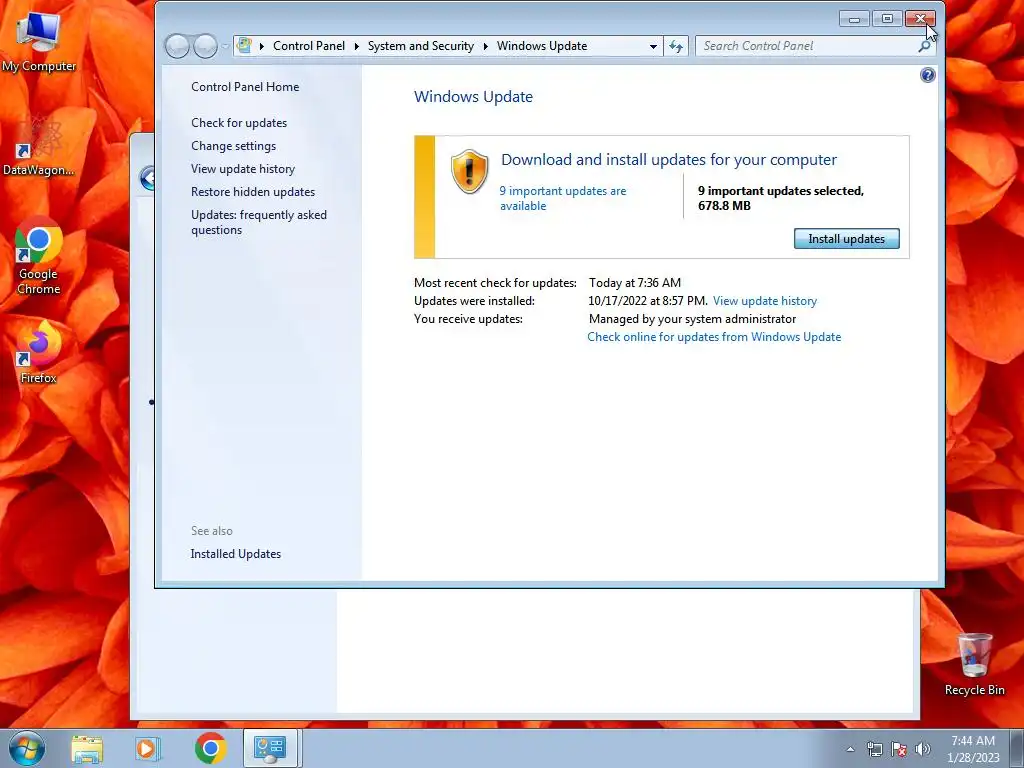Image resolution: width=1024 pixels, height=768 pixels.
Task: Launch Windows Media Player from taskbar
Action: coord(146,749)
